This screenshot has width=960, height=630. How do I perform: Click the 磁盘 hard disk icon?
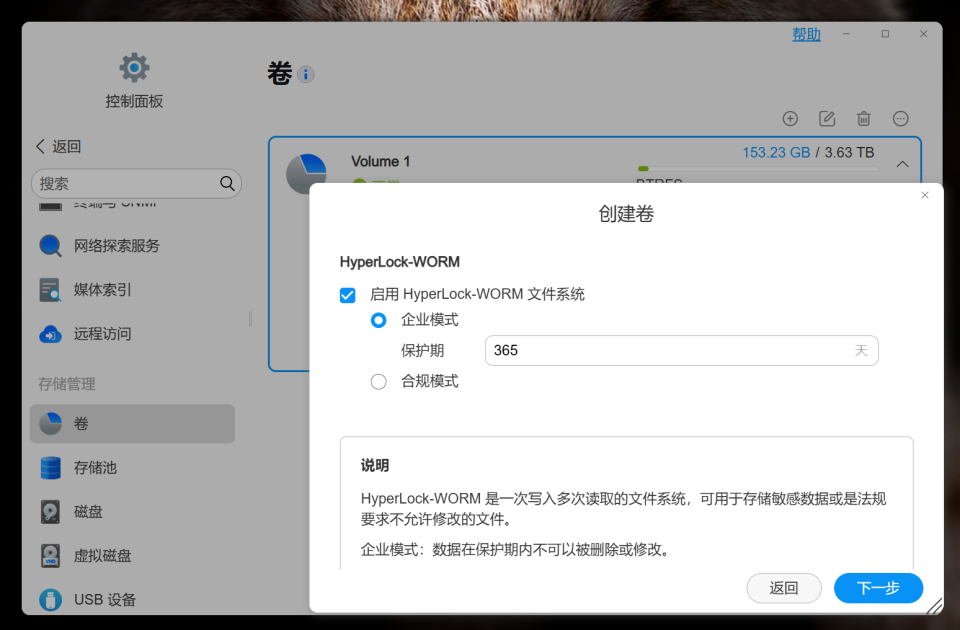coord(50,512)
